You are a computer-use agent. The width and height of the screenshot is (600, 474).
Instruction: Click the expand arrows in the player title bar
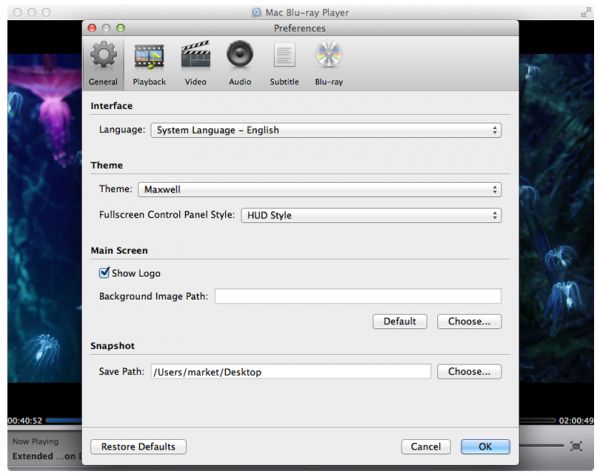pyautogui.click(x=585, y=12)
